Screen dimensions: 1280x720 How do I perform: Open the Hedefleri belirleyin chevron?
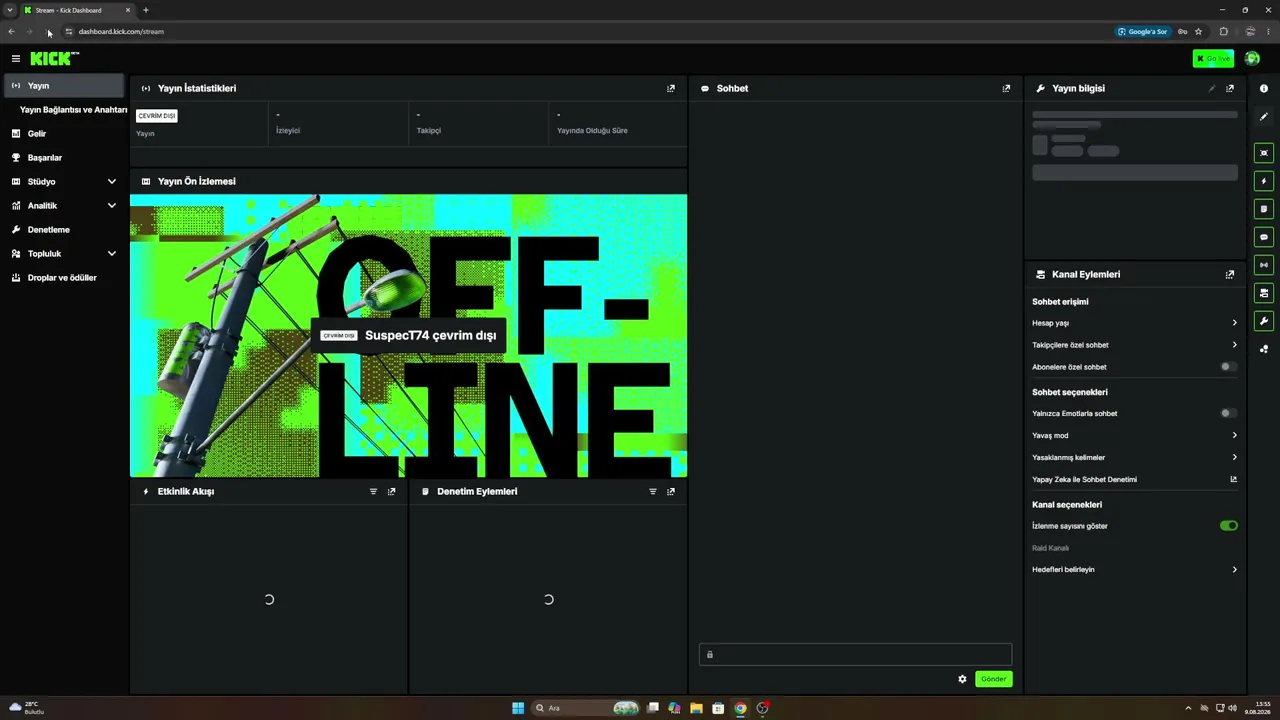[1234, 569]
